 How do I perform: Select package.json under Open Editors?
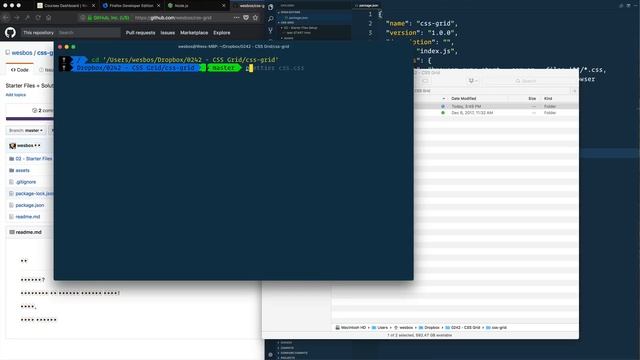pyautogui.click(x=298, y=18)
